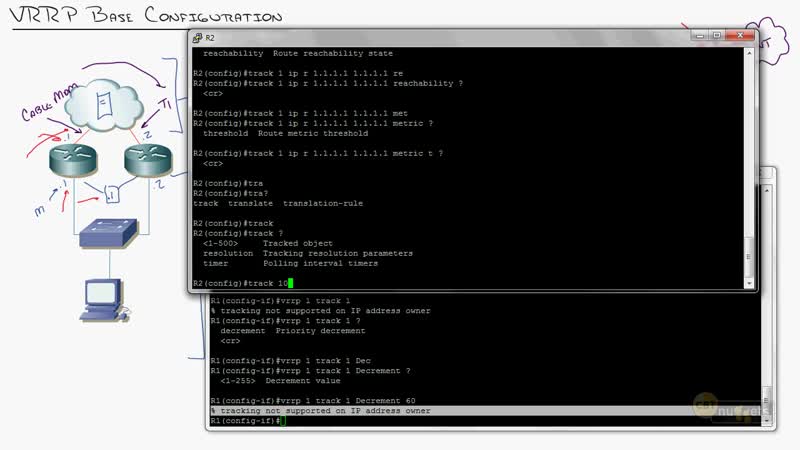Click 'decrement Priority decrement' line in R1
Viewport: 800px width, 450px height.
[x=293, y=331]
